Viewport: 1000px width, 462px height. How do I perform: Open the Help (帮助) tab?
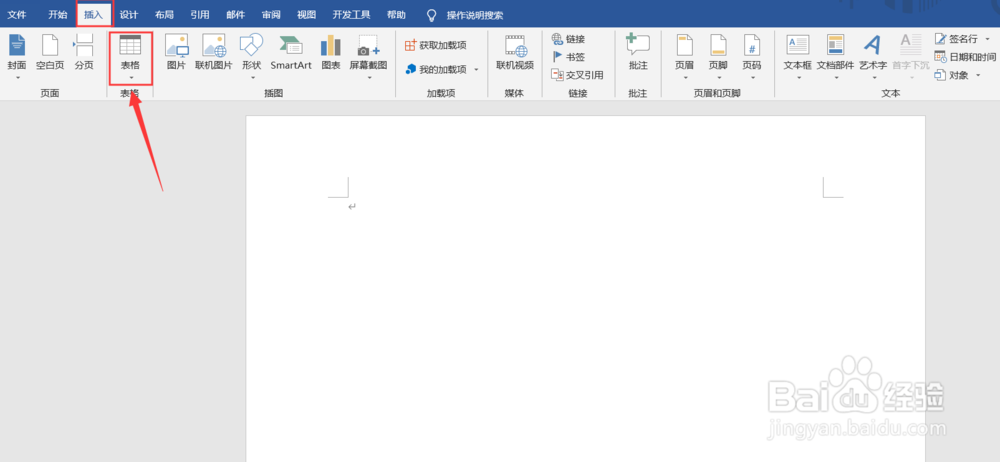(x=396, y=14)
